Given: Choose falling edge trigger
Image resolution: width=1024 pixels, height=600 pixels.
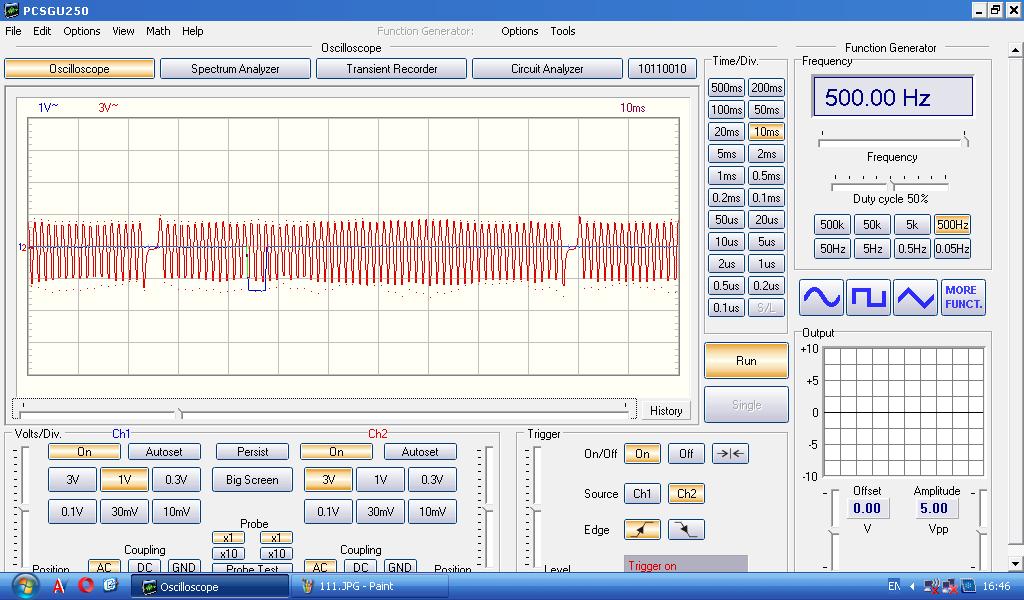Looking at the screenshot, I should [686, 530].
